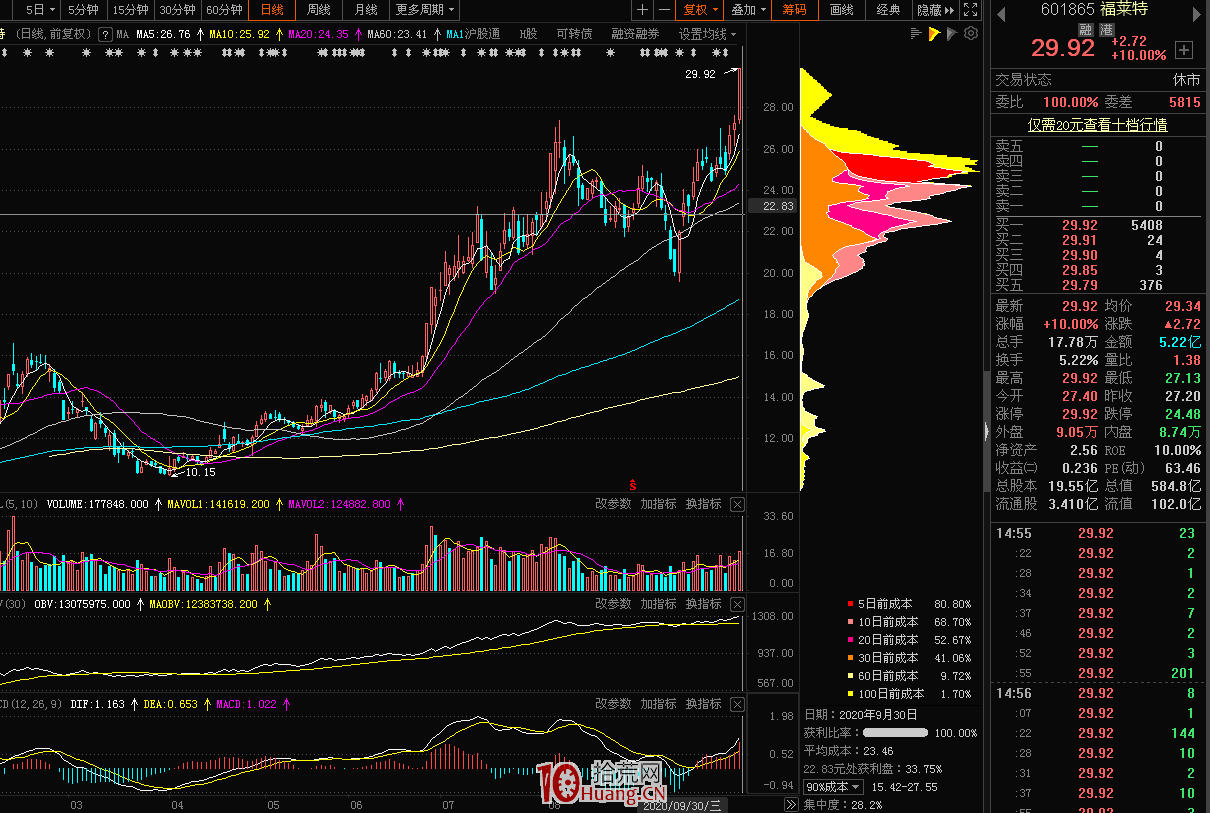Open chip distribution settings gear

pyautogui.click(x=970, y=34)
